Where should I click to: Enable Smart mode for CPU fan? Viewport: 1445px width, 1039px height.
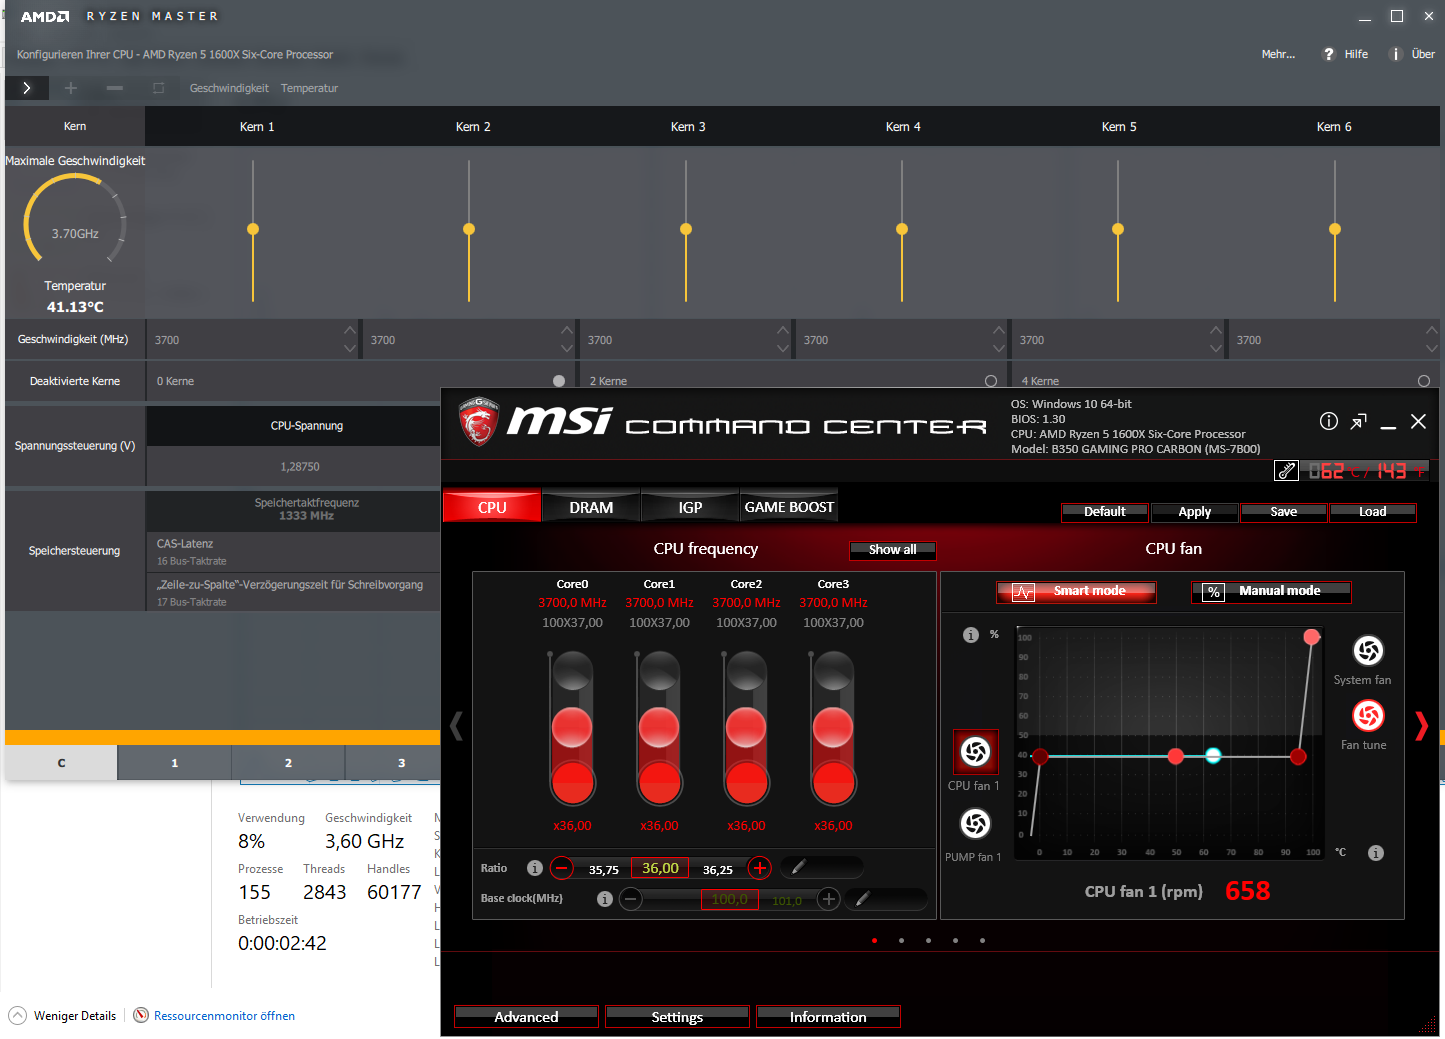click(1076, 592)
